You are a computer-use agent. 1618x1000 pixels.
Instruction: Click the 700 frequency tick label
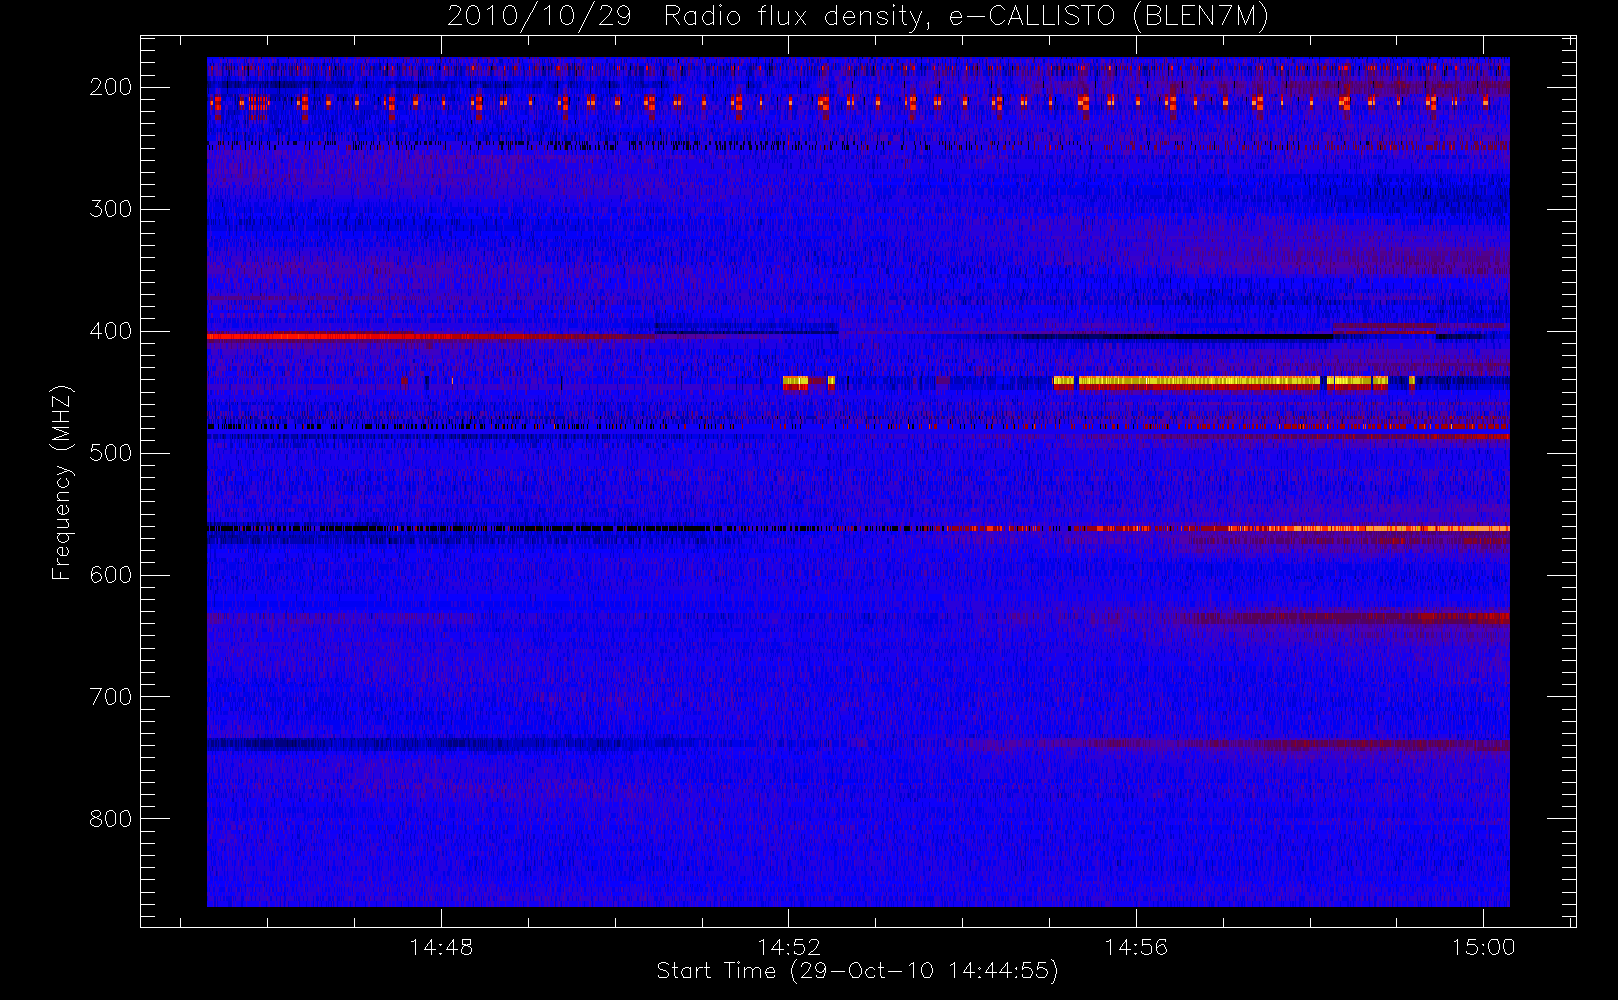coord(110,697)
